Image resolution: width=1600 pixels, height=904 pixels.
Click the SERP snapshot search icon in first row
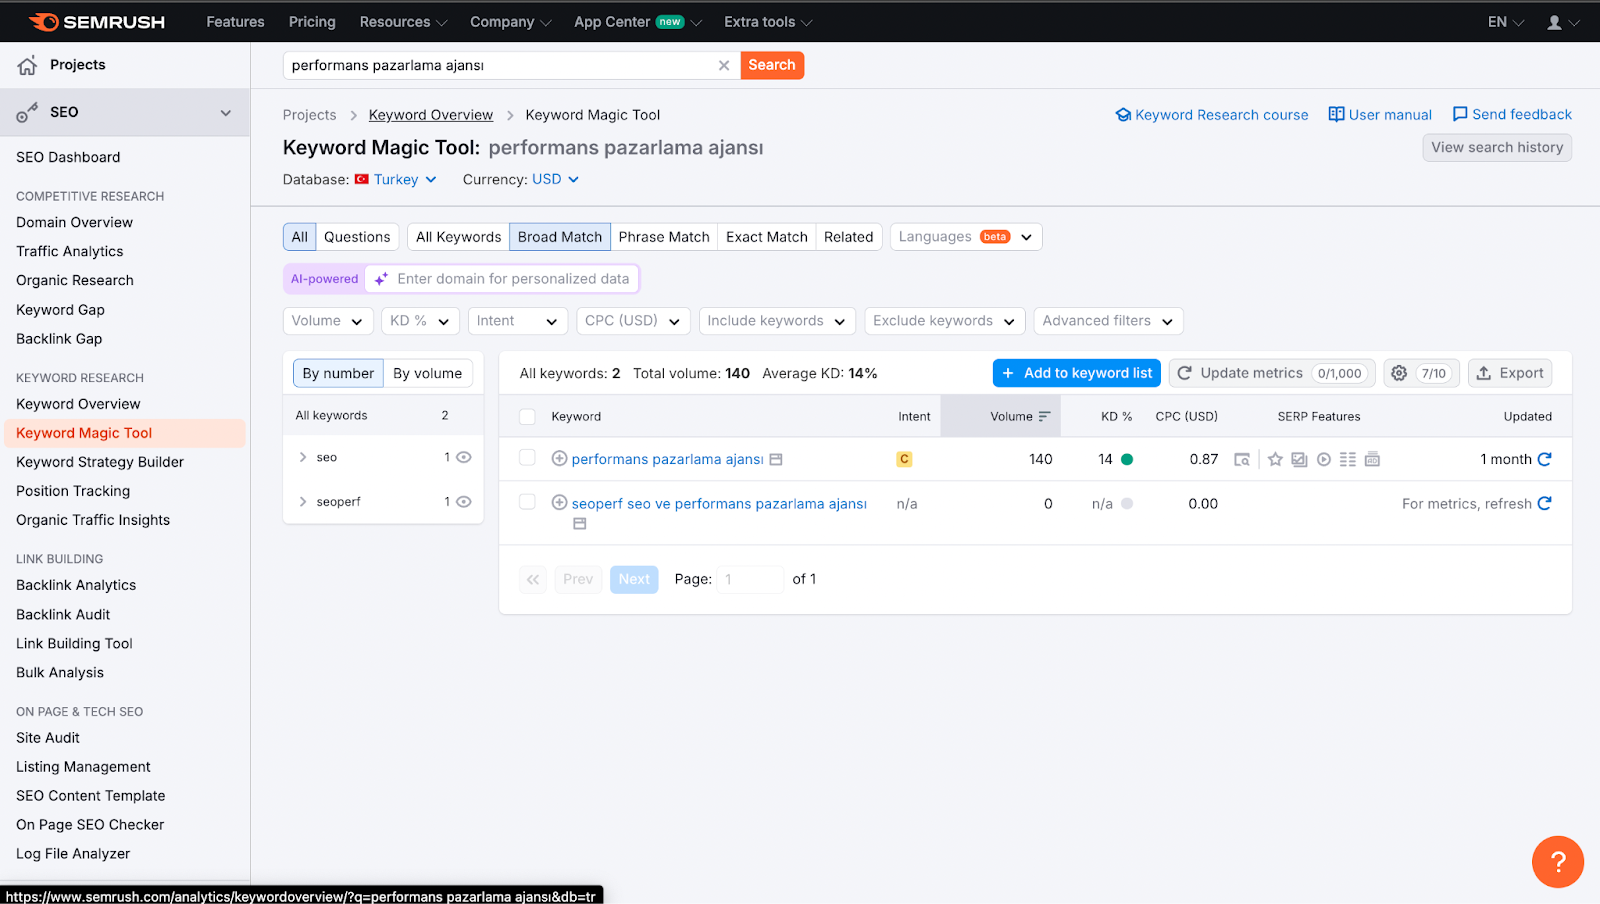(x=1242, y=460)
